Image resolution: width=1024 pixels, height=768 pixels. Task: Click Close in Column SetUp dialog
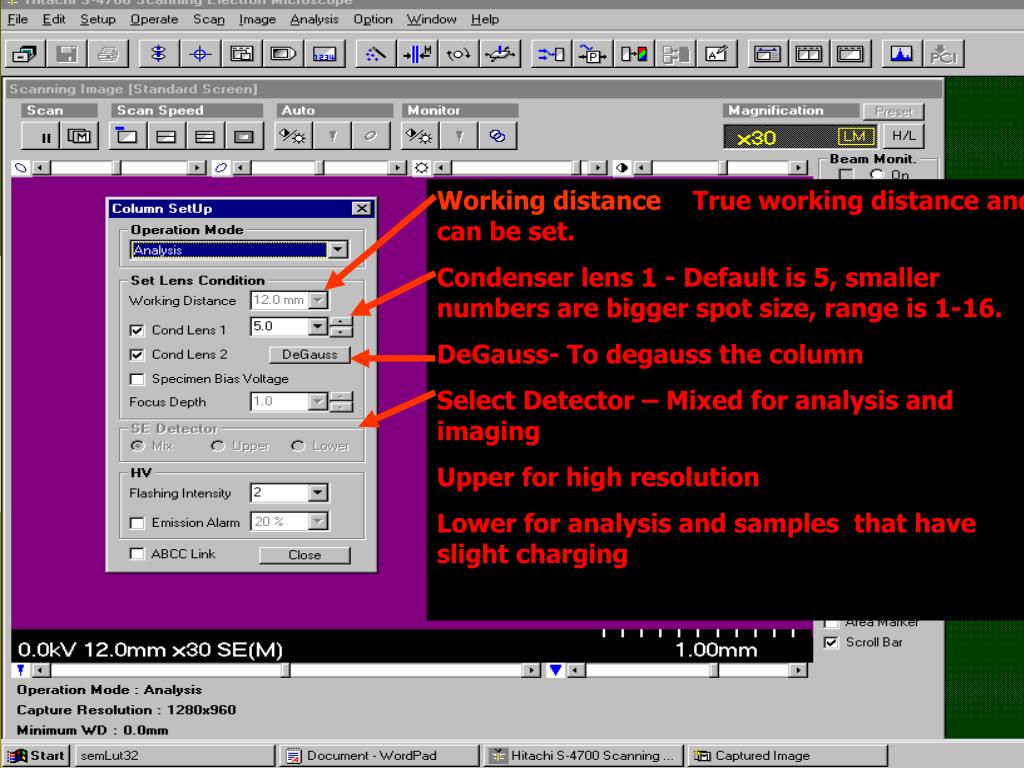pos(304,555)
